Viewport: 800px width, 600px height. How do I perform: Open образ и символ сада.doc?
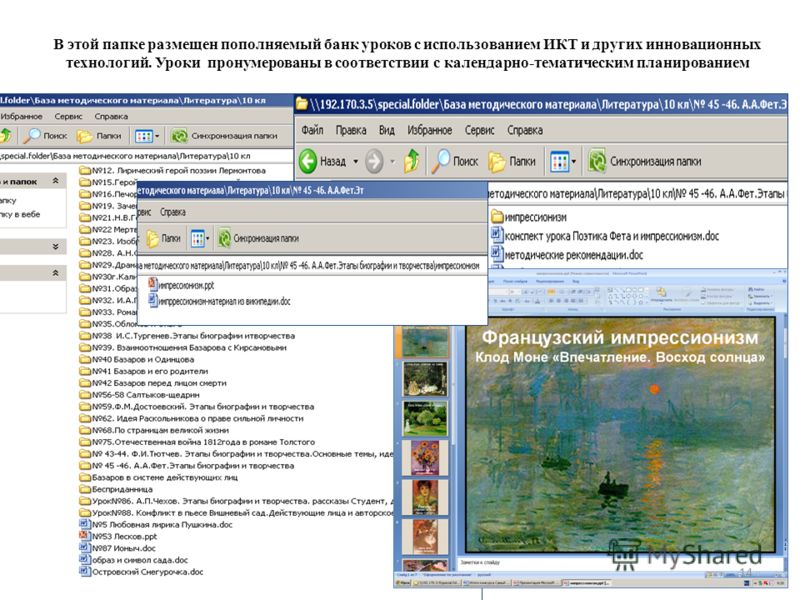[134, 560]
